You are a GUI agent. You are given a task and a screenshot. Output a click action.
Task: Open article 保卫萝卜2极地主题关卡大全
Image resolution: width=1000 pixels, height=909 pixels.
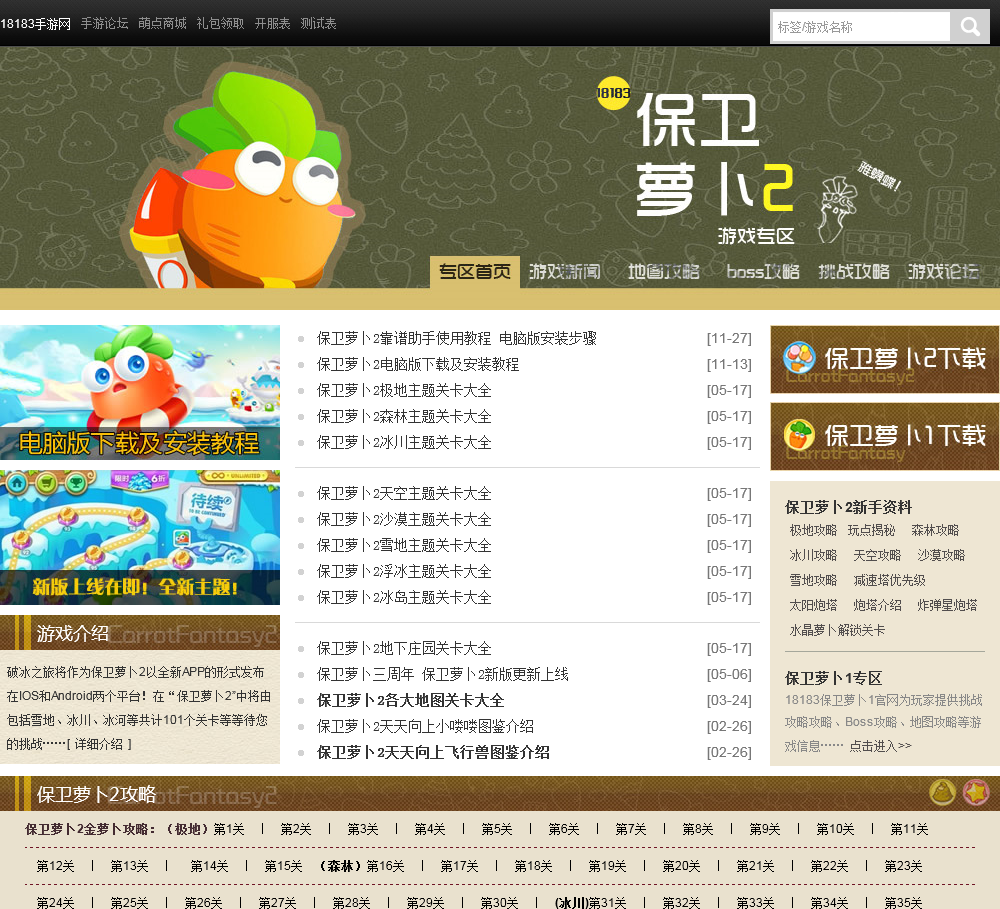pyautogui.click(x=404, y=390)
